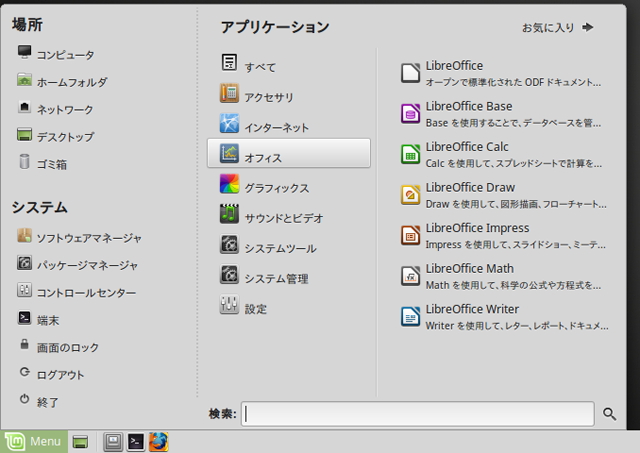Click the 画面のロック lock screen icon
640x453 pixels.
(x=24, y=344)
